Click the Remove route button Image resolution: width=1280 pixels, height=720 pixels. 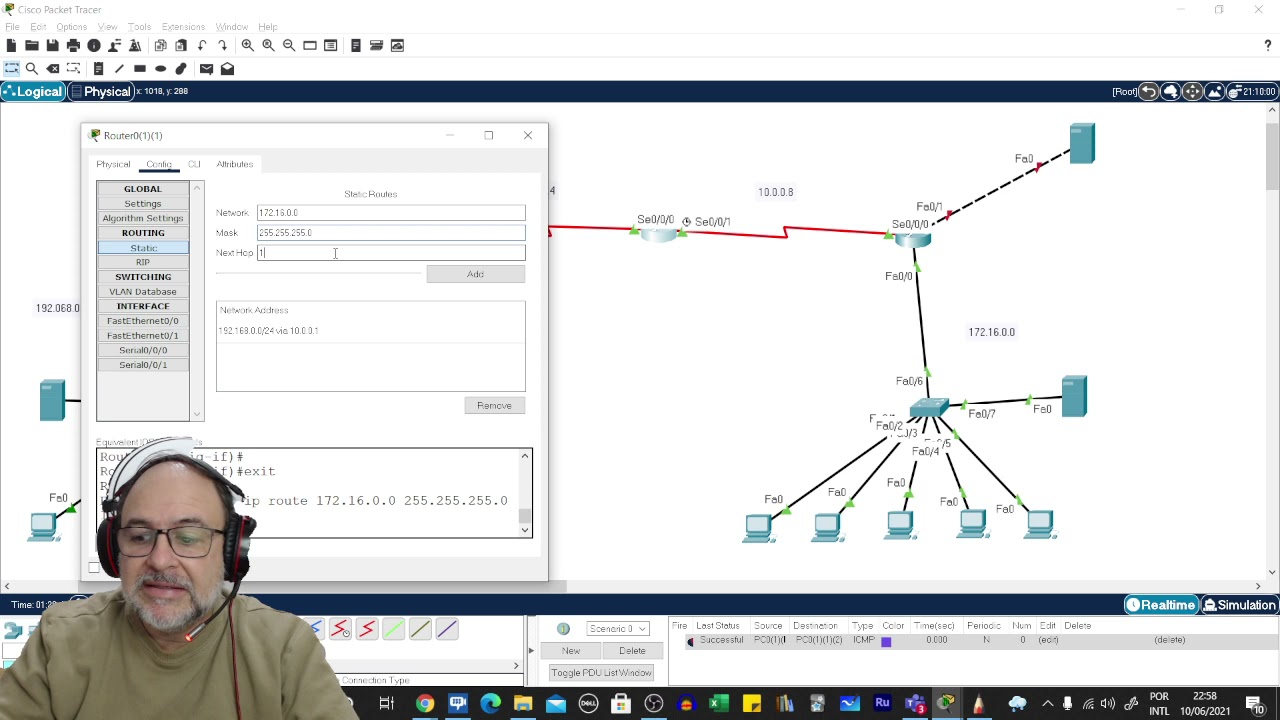(x=494, y=405)
